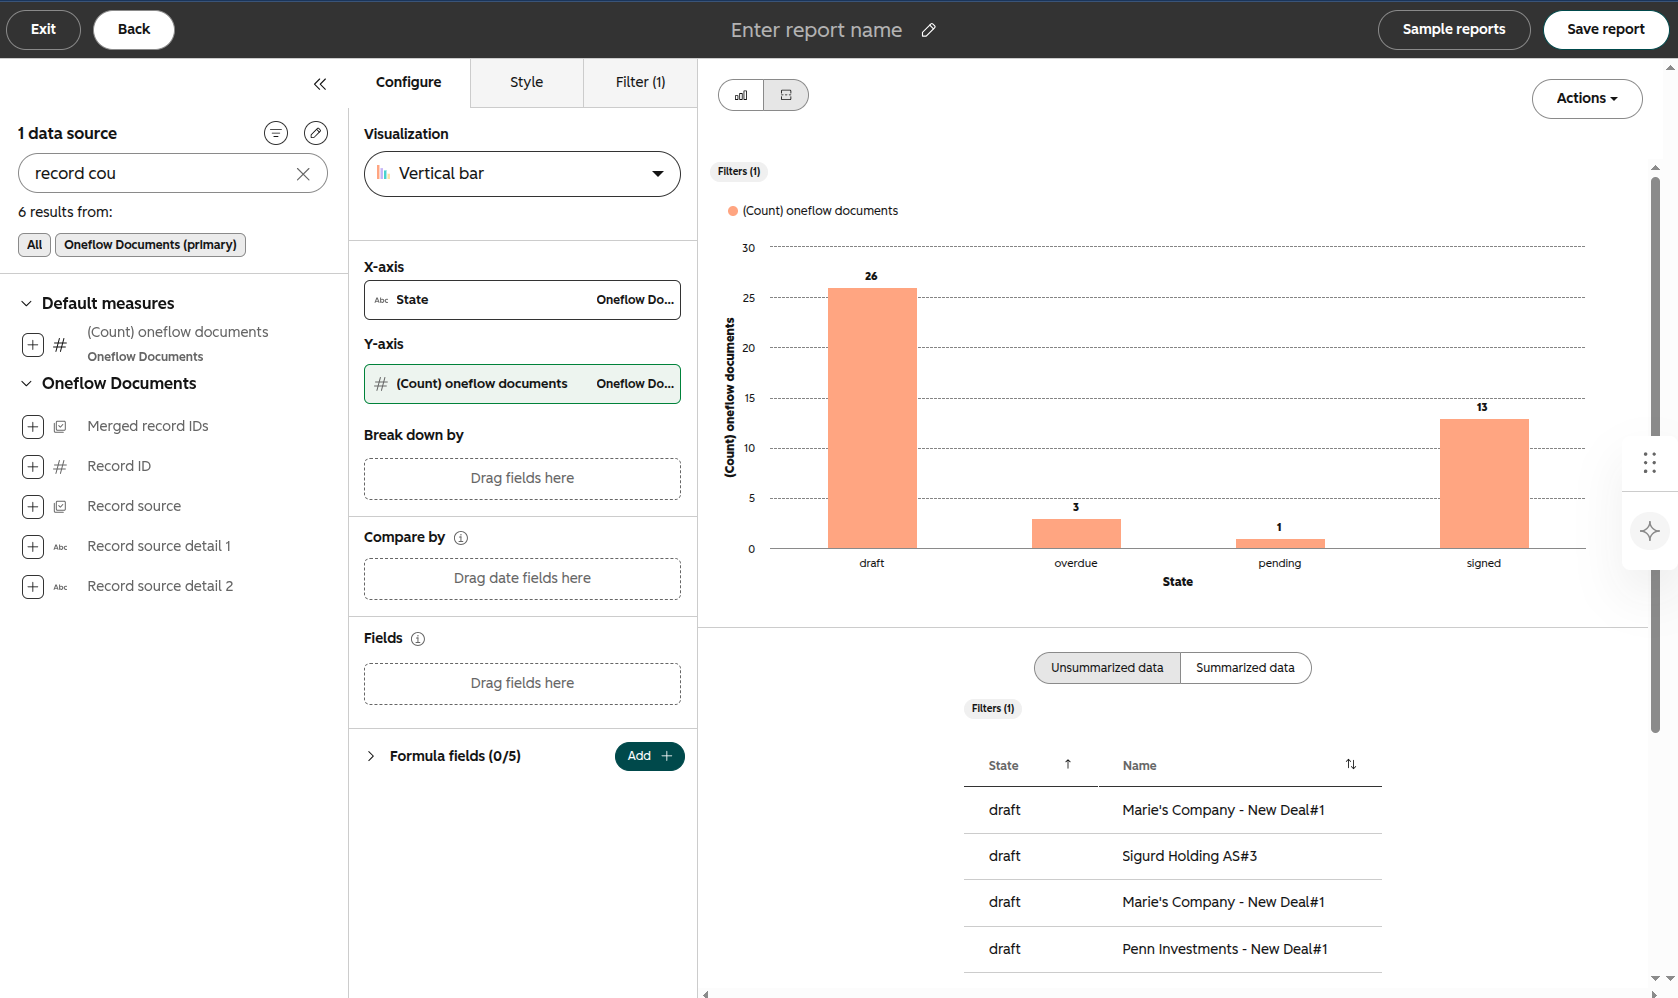Image resolution: width=1678 pixels, height=998 pixels.
Task: Add the Record ID field with plus icon
Action: [33, 467]
